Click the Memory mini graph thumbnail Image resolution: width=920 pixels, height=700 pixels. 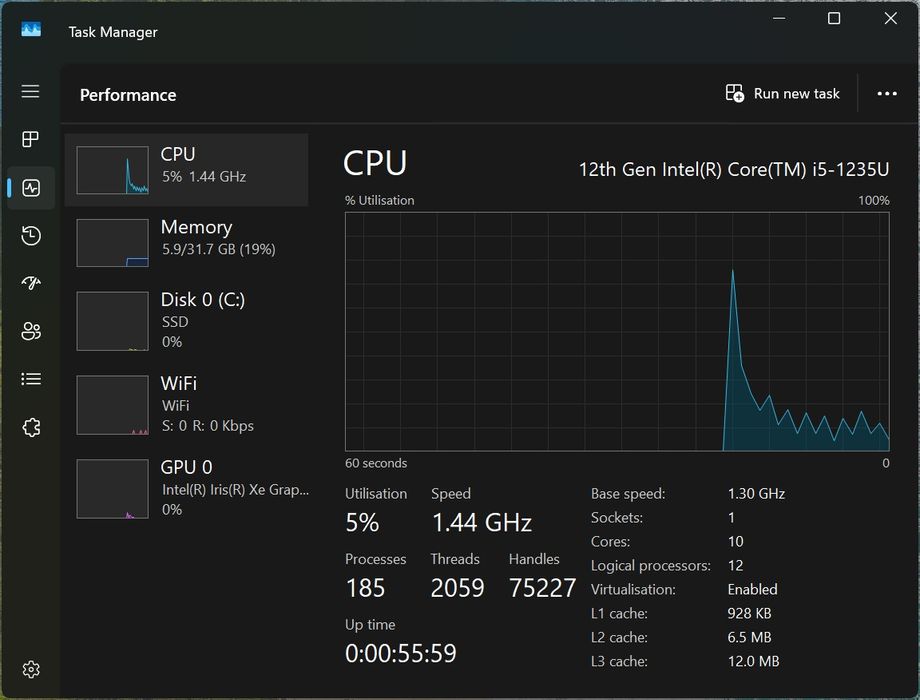coord(112,243)
